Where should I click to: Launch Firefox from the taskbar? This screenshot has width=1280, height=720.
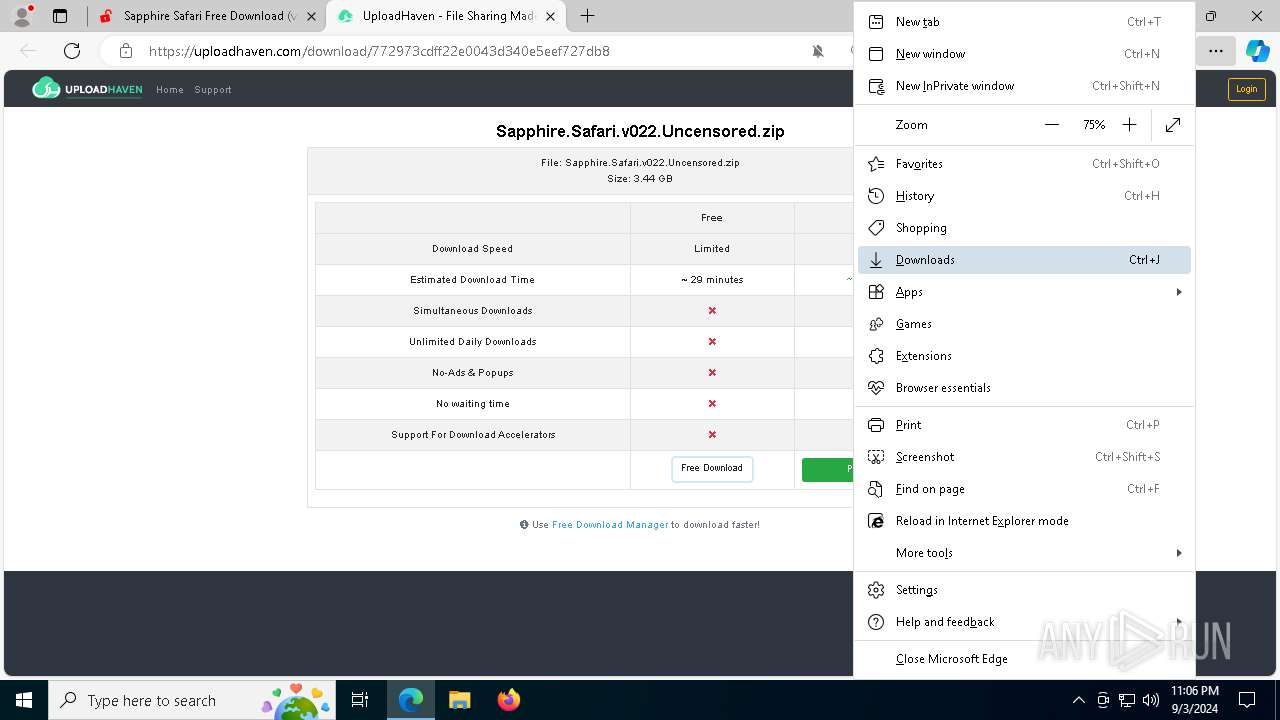tap(508, 700)
